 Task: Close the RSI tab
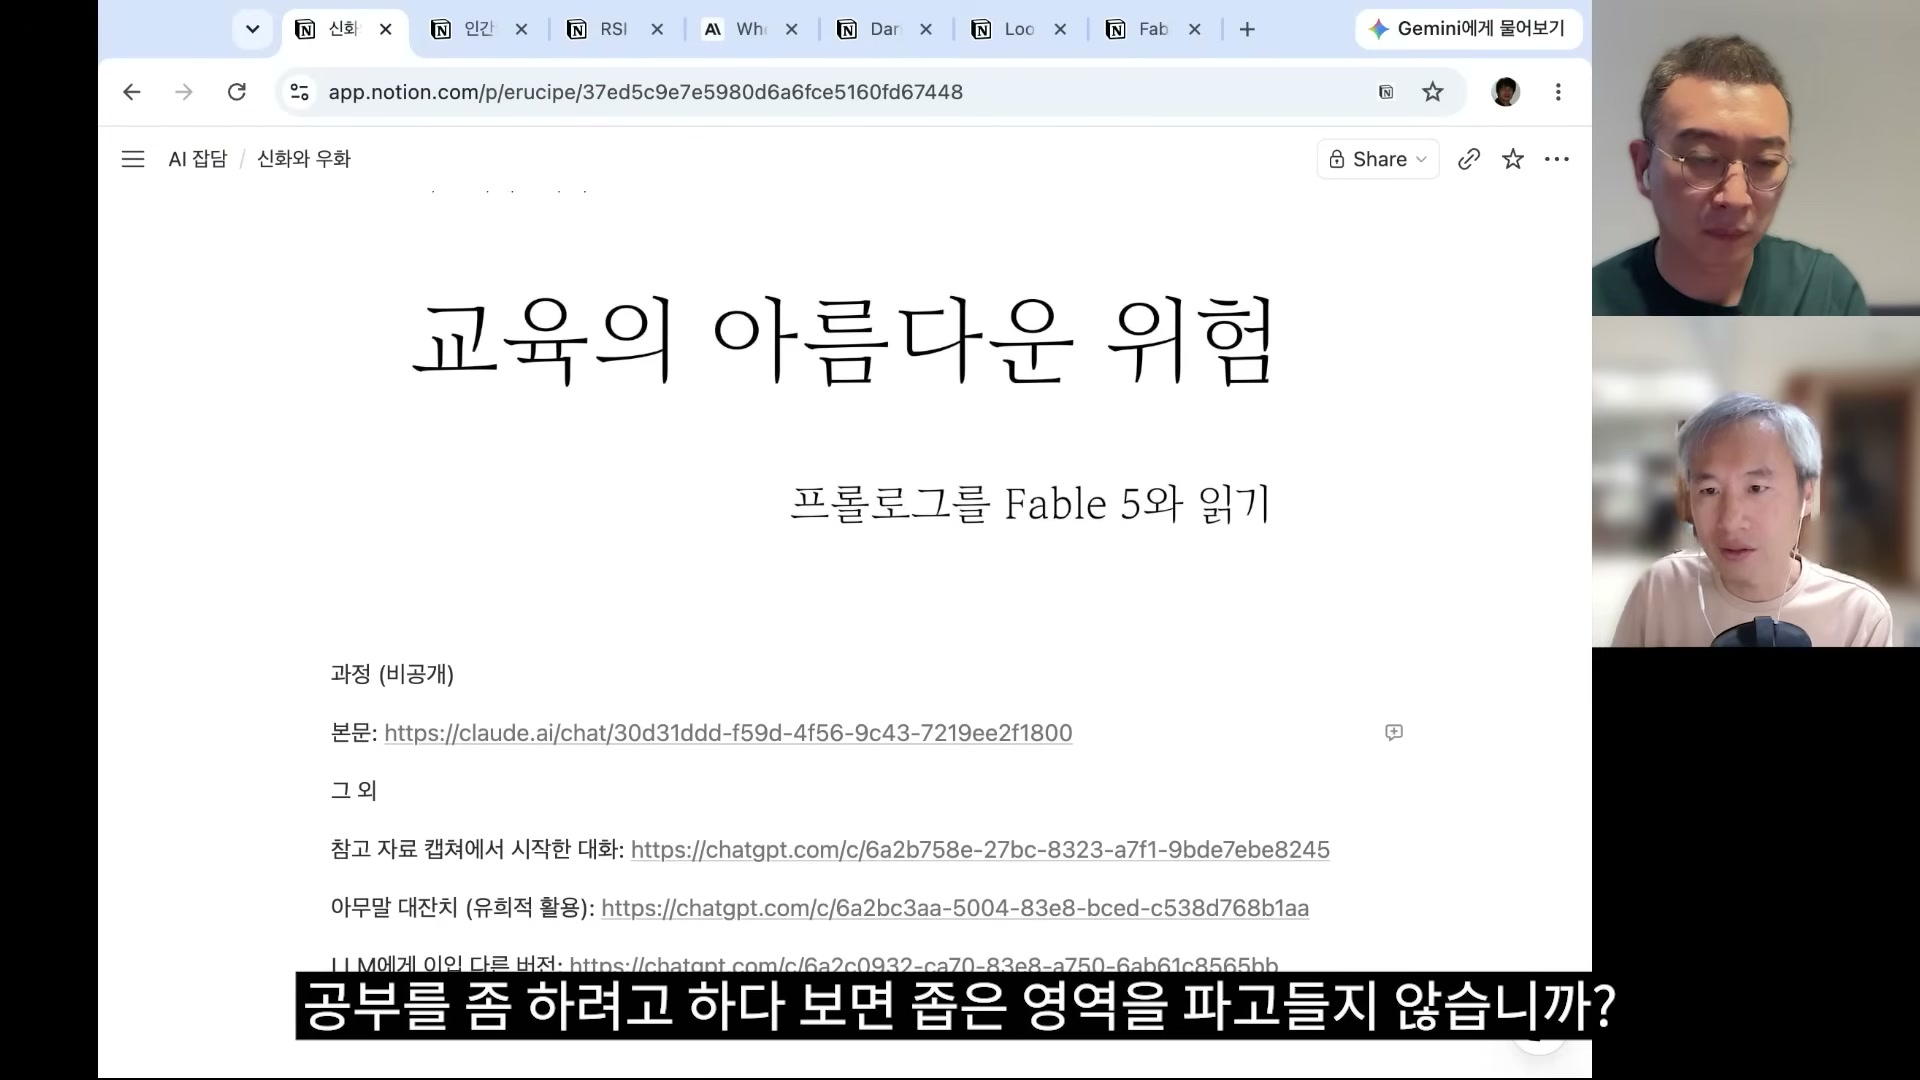click(x=657, y=30)
